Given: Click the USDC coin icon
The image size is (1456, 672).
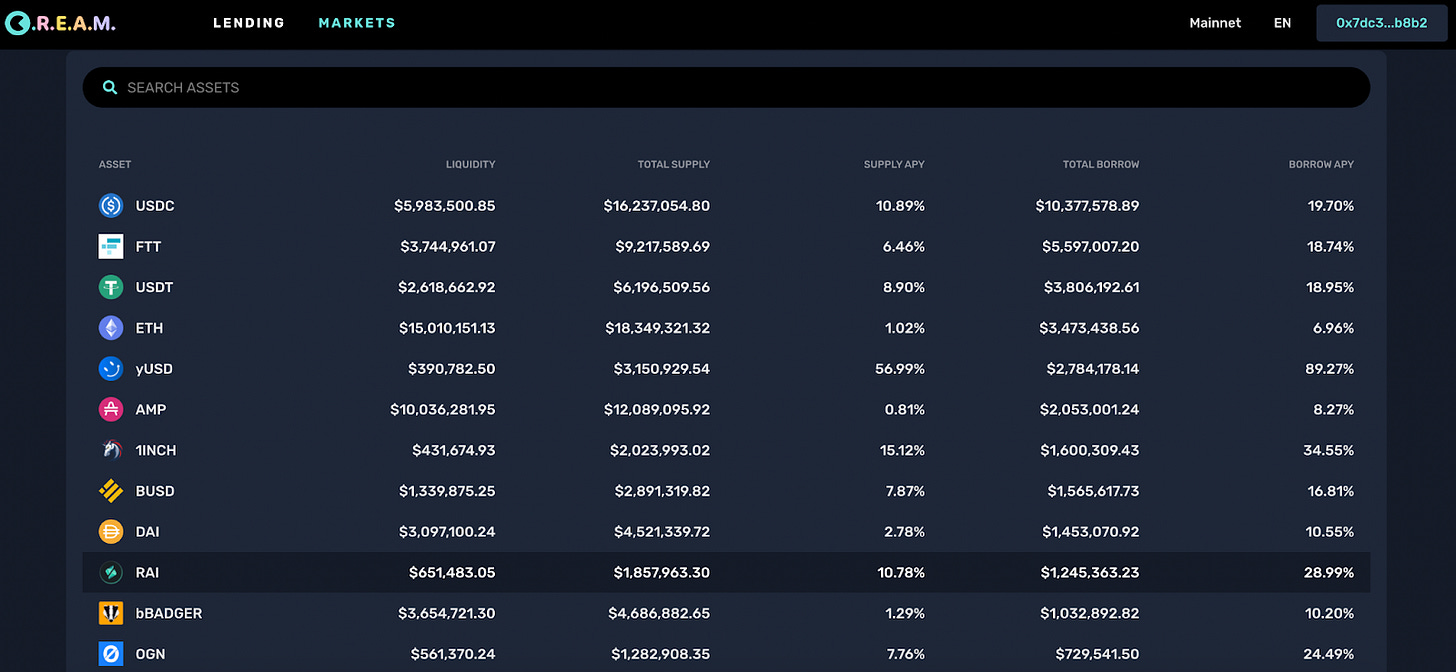Looking at the screenshot, I should (111, 206).
